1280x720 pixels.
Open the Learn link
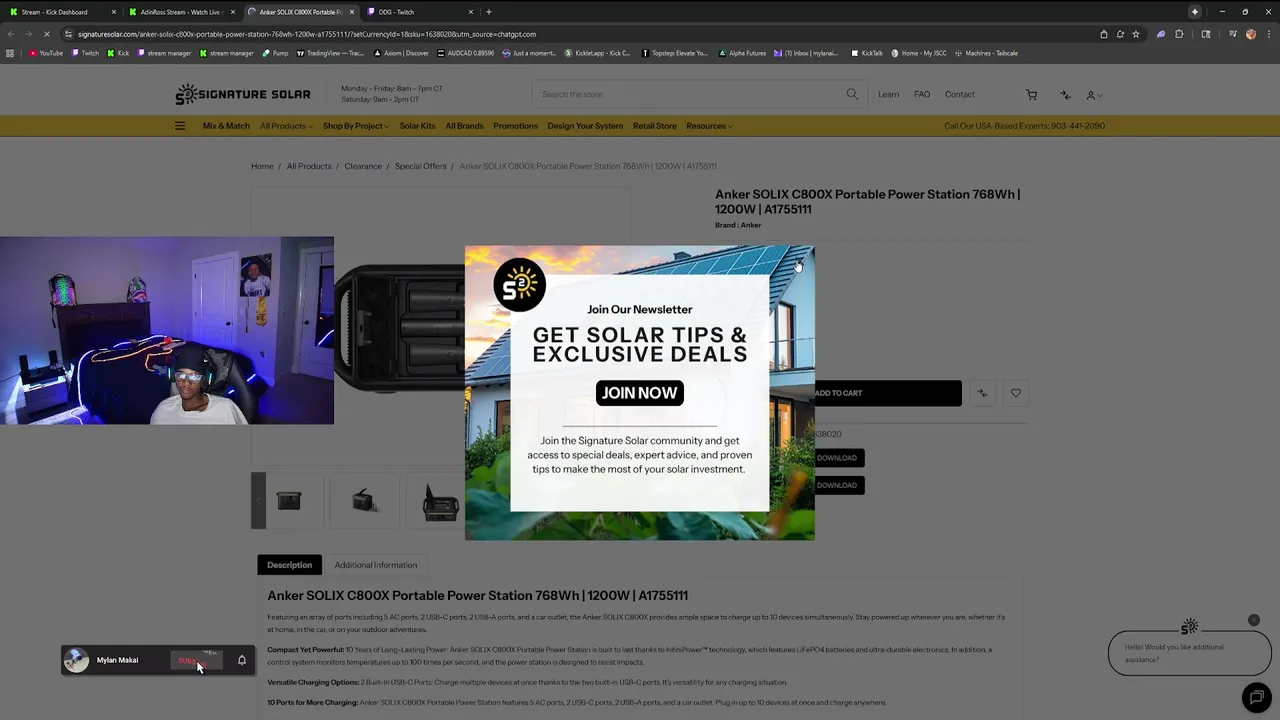pyautogui.click(x=888, y=94)
